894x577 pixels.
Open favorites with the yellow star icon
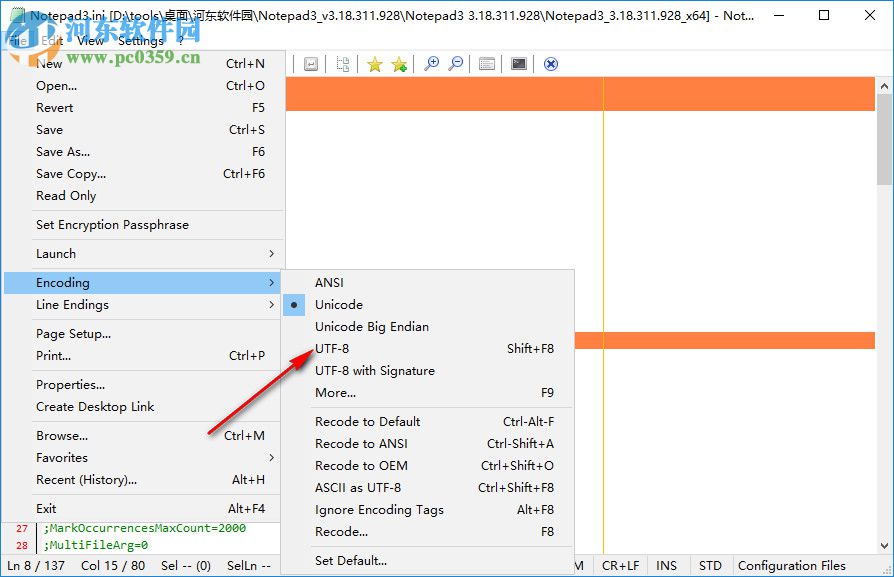(375, 64)
